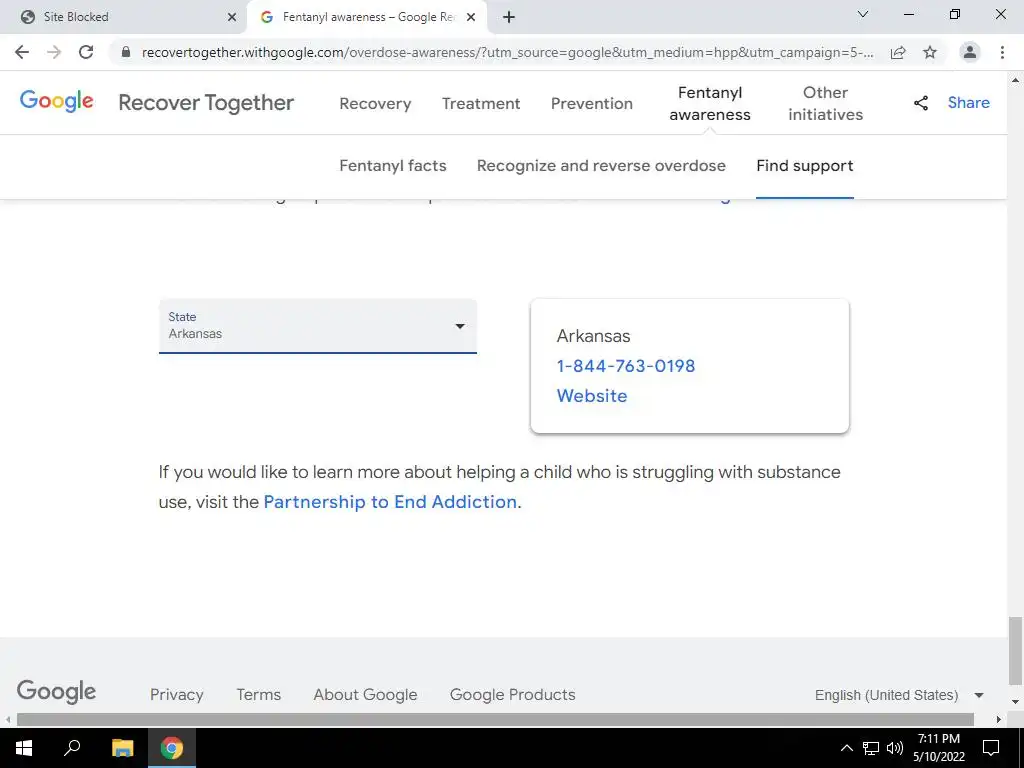Click the Share link in header
The height and width of the screenshot is (768, 1024).
968,103
